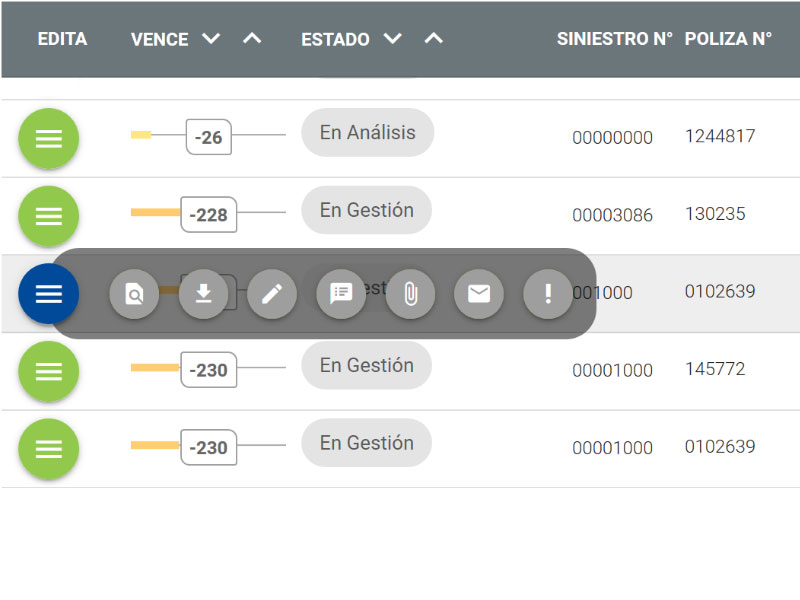Click the En Análisis status chip

pyautogui.click(x=367, y=133)
